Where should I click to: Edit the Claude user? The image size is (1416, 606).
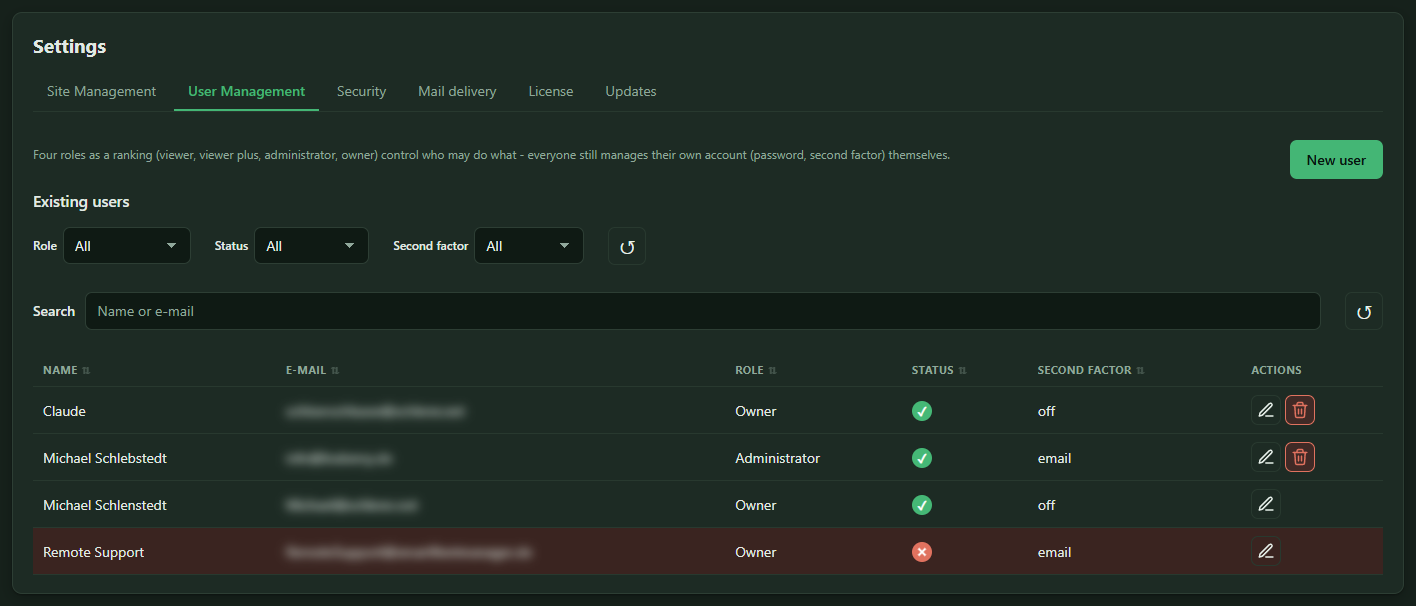click(1266, 410)
